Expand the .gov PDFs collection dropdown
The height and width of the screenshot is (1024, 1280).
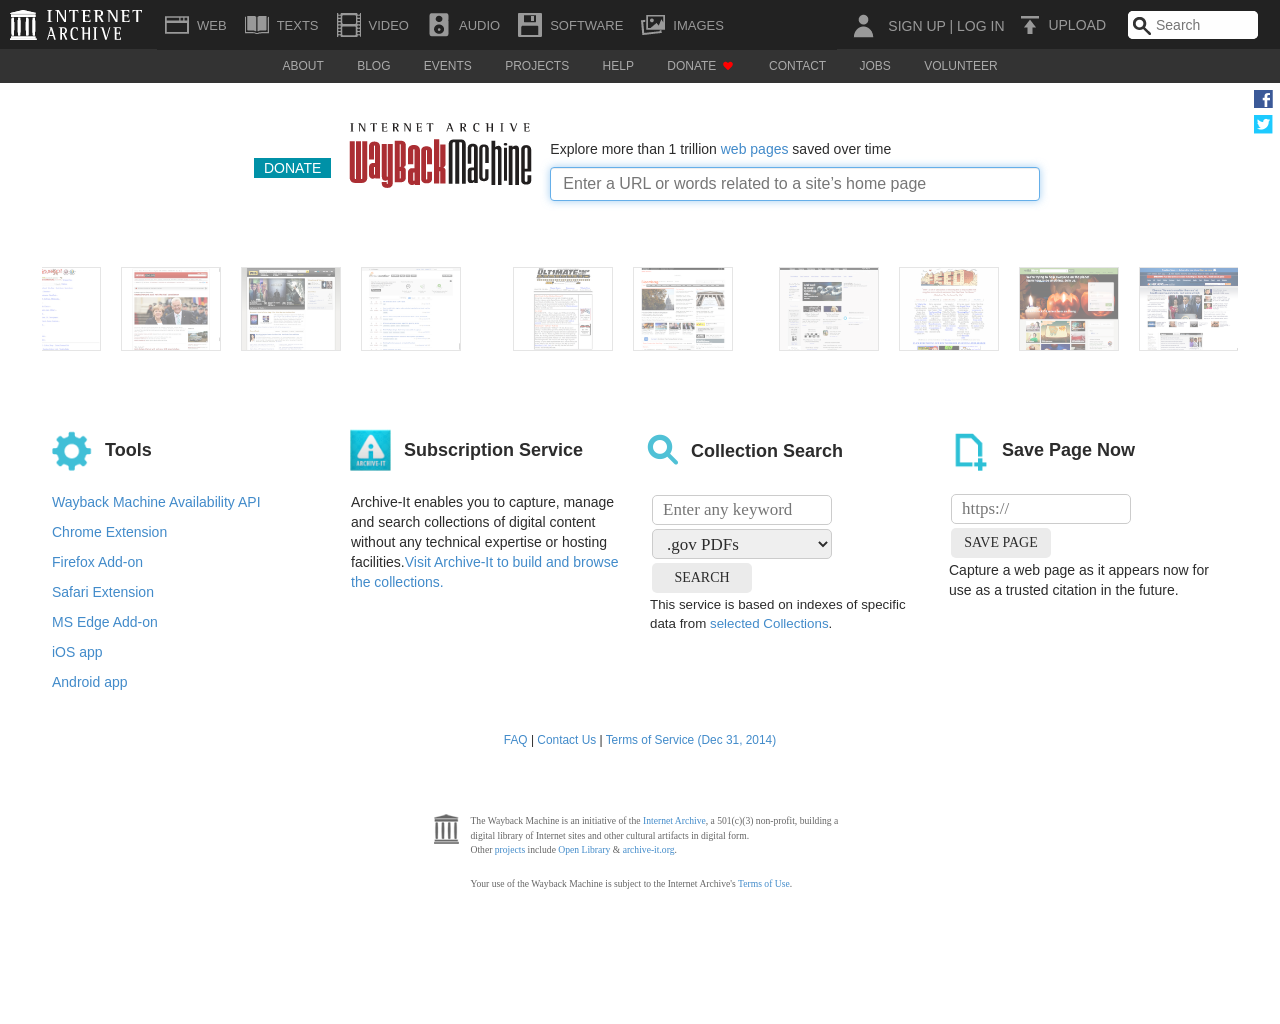click(742, 544)
